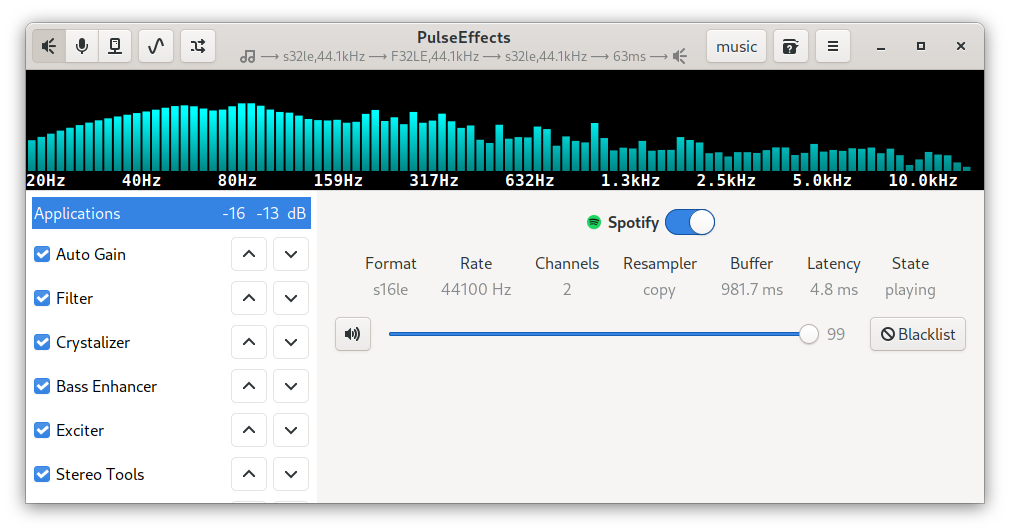Click the s16le format value
The width and height of the screenshot is (1010, 532).
point(390,289)
